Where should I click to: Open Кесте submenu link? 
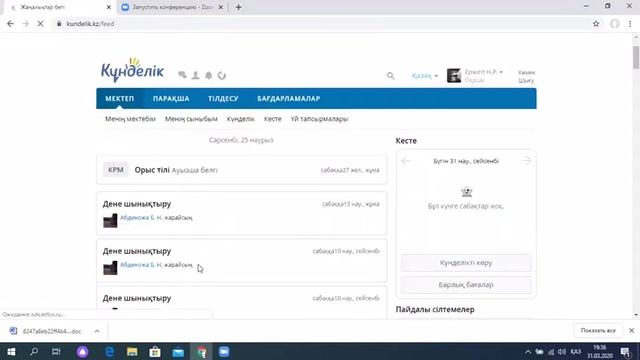click(273, 119)
